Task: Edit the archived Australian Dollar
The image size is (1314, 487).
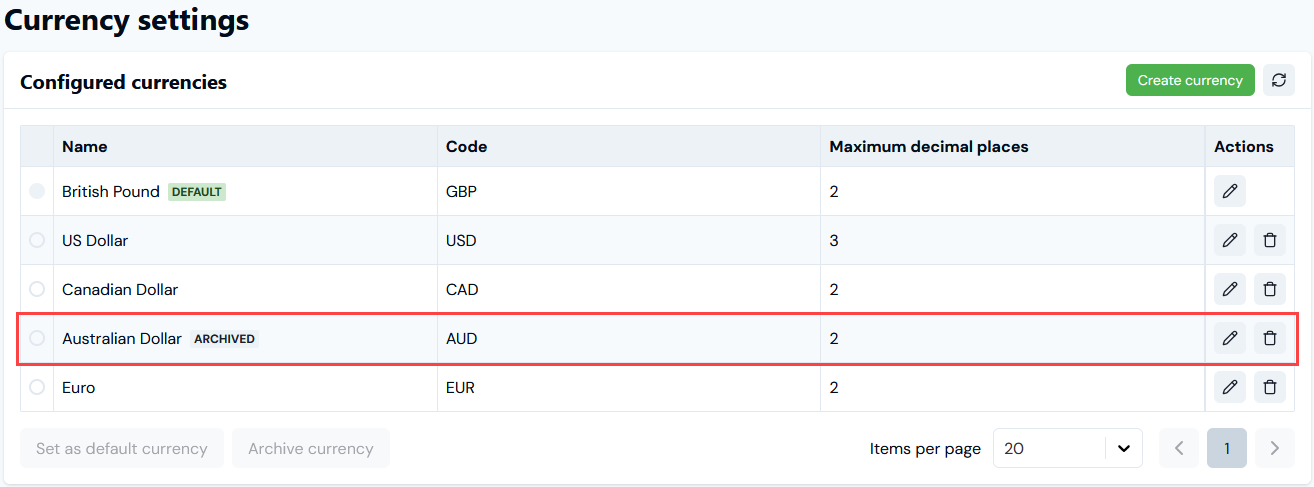Action: click(x=1230, y=338)
